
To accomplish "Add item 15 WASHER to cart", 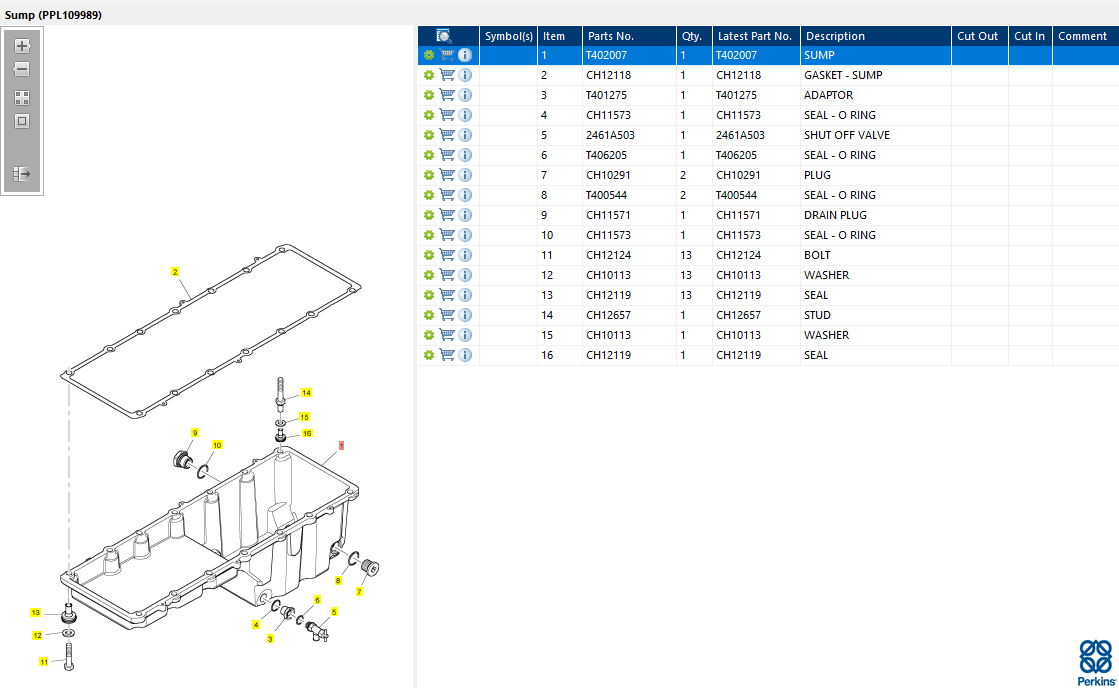I will (x=447, y=335).
